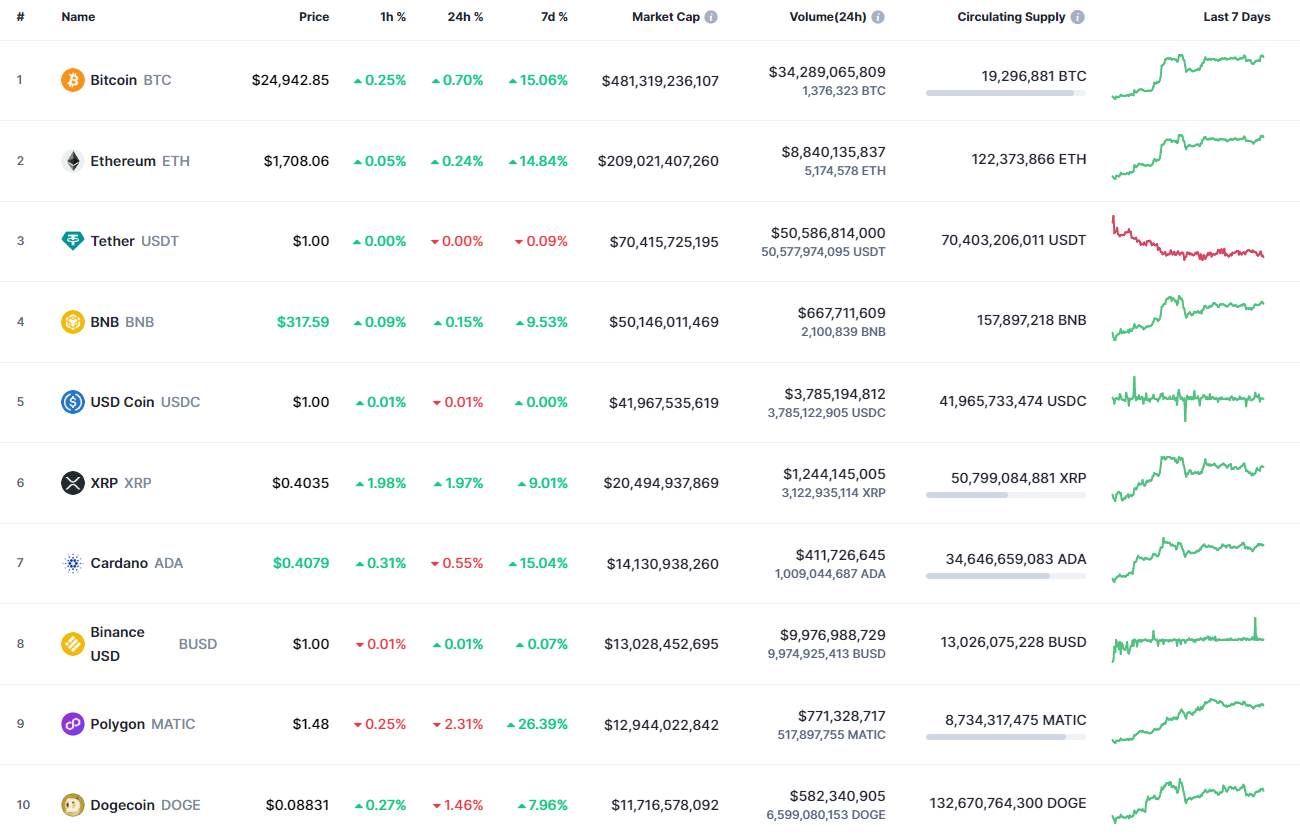Open the Circulating Supply info tooltip
Screen dimensions: 1300x840
tap(1076, 16)
